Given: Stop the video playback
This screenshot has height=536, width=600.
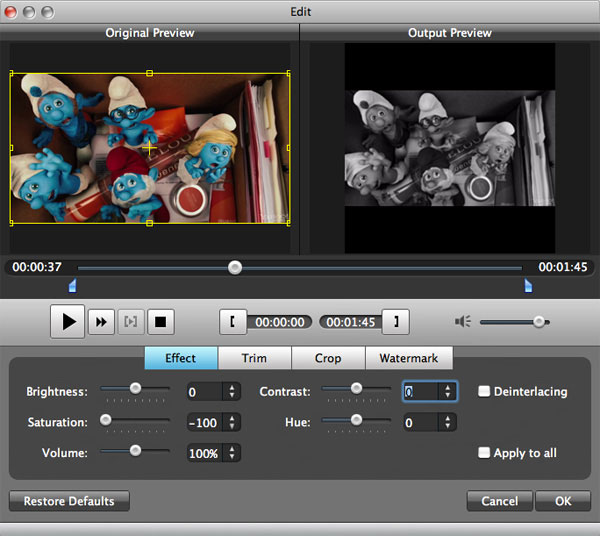Looking at the screenshot, I should [x=160, y=322].
